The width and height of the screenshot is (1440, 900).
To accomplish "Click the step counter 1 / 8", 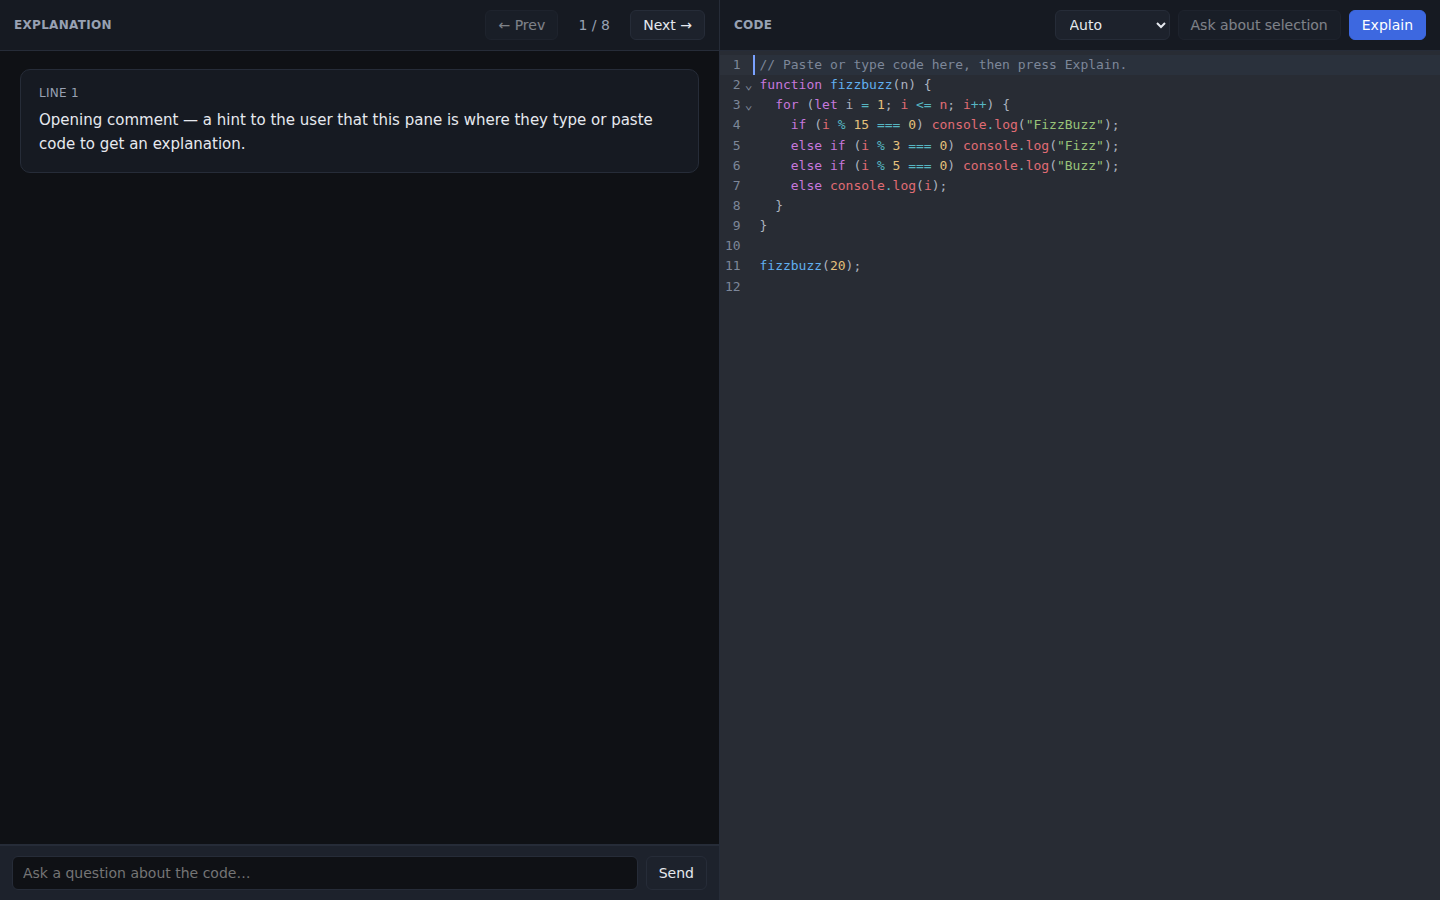I will (594, 25).
